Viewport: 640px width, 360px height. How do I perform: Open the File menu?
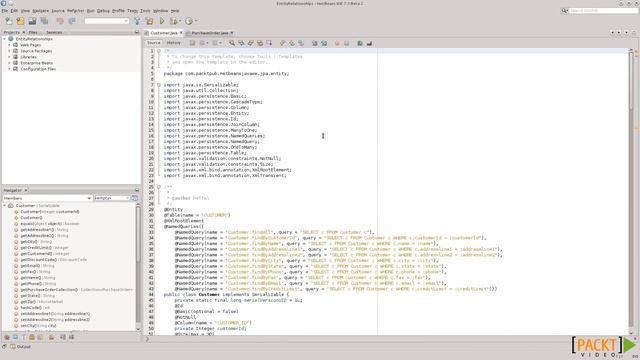(4, 11)
